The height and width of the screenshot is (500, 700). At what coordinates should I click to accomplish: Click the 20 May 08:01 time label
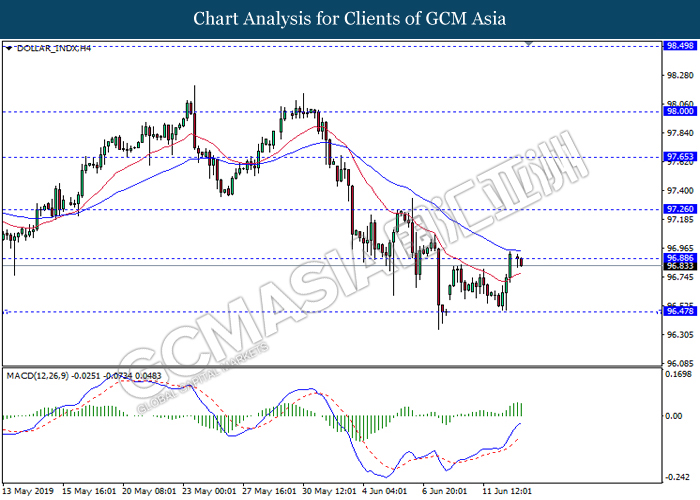tap(149, 491)
